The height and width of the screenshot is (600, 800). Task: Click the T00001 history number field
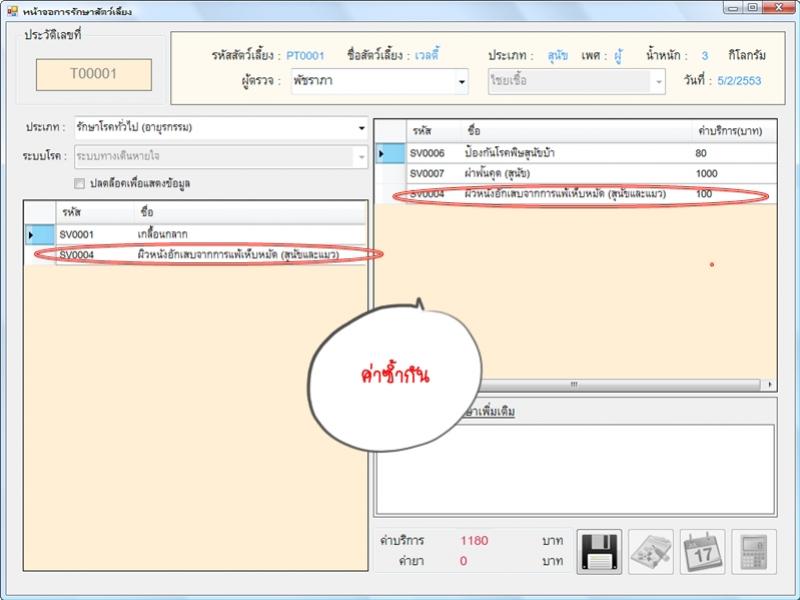(x=94, y=74)
